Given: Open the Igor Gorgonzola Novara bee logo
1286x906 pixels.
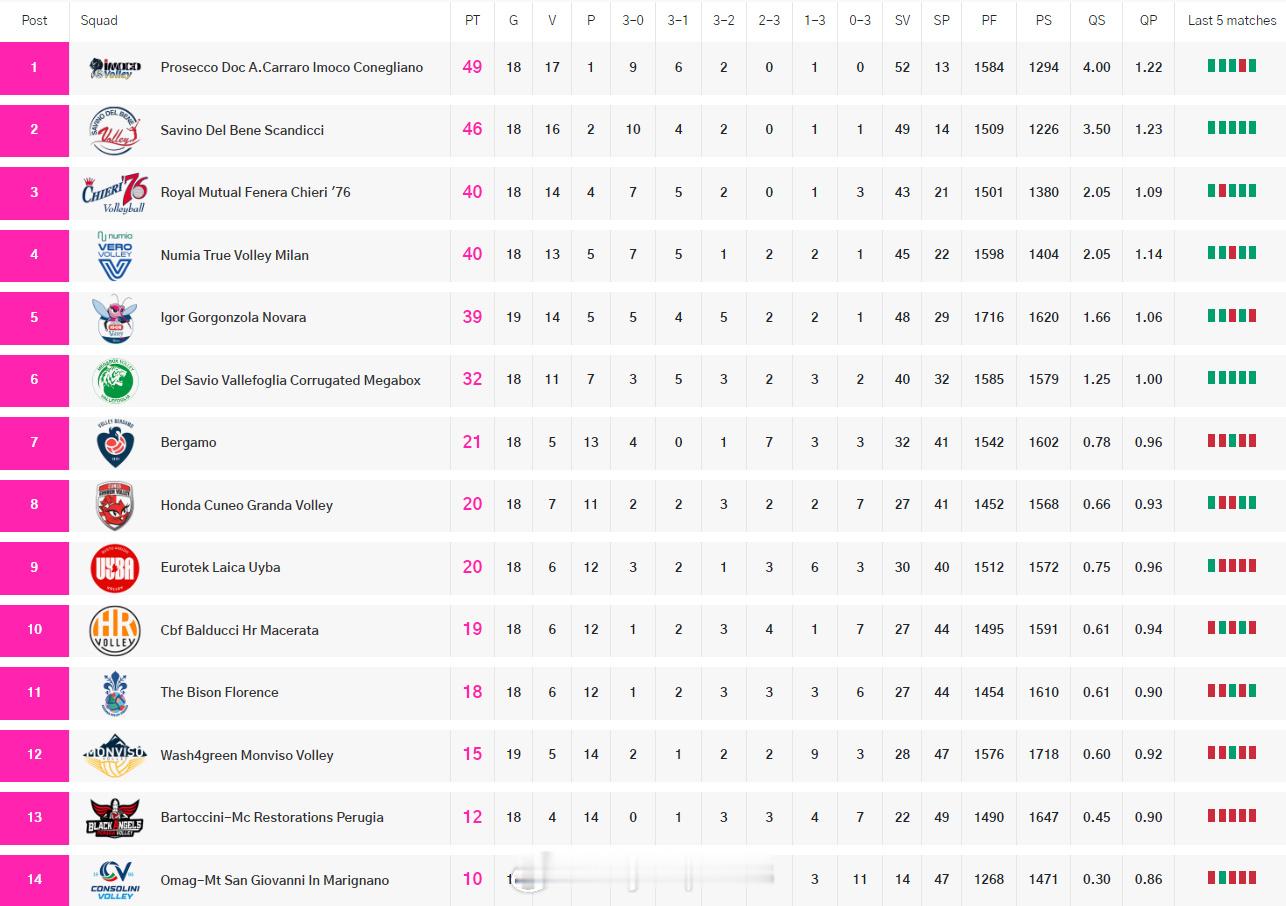Looking at the screenshot, I should (115, 318).
